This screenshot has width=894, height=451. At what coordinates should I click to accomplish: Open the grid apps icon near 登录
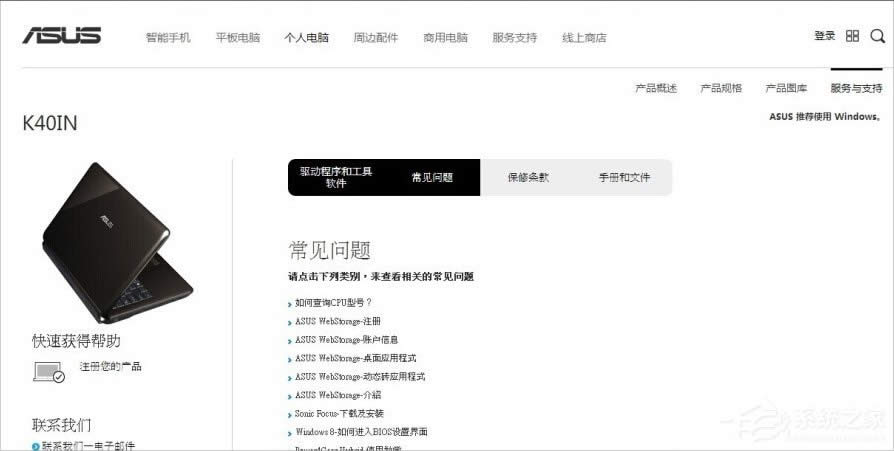852,36
